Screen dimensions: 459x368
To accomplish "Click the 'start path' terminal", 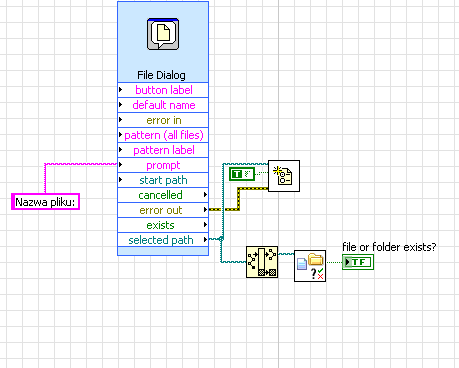I will pyautogui.click(x=163, y=180).
